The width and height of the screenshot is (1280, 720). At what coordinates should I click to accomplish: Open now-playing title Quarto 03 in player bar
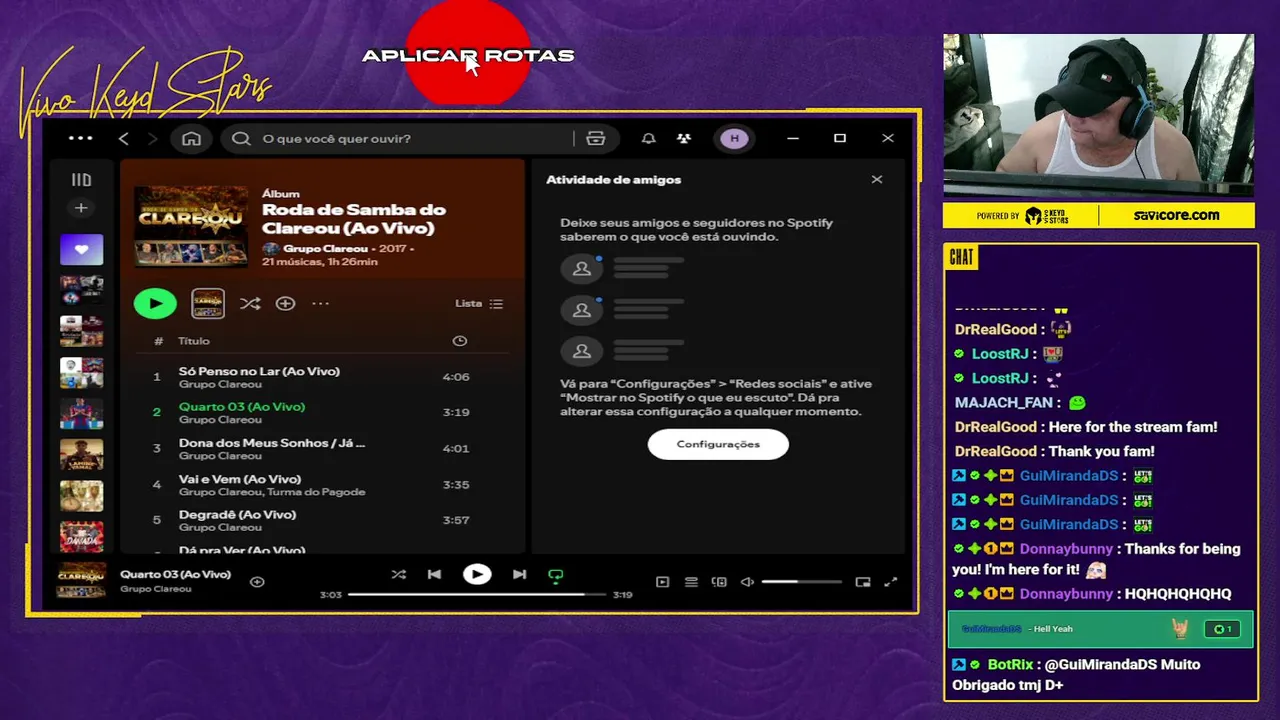point(175,574)
